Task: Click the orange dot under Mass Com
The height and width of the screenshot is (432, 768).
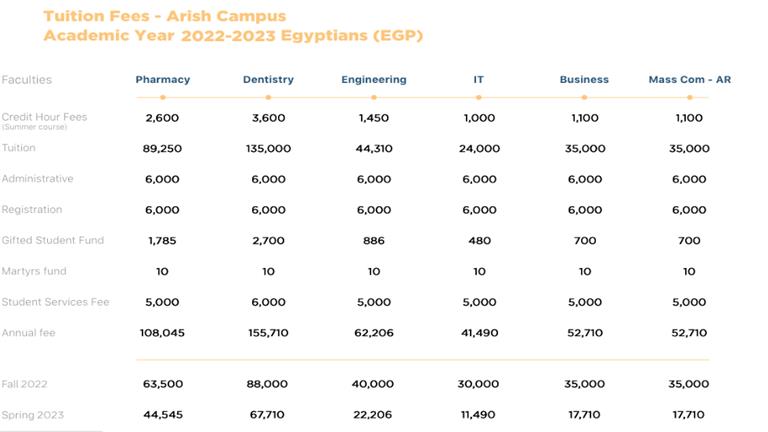Action: (x=689, y=97)
